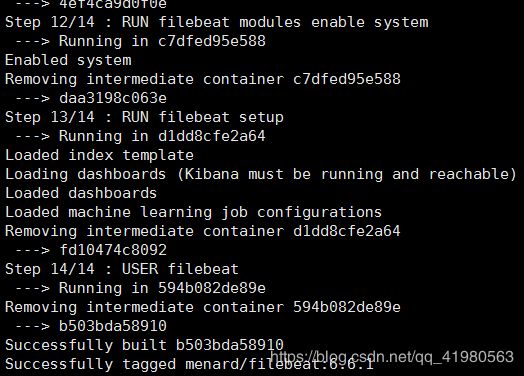Image resolution: width=524 pixels, height=376 pixels.
Task: Click the container ID c7dfed95e588 after 'Running in'
Action: 212,41
